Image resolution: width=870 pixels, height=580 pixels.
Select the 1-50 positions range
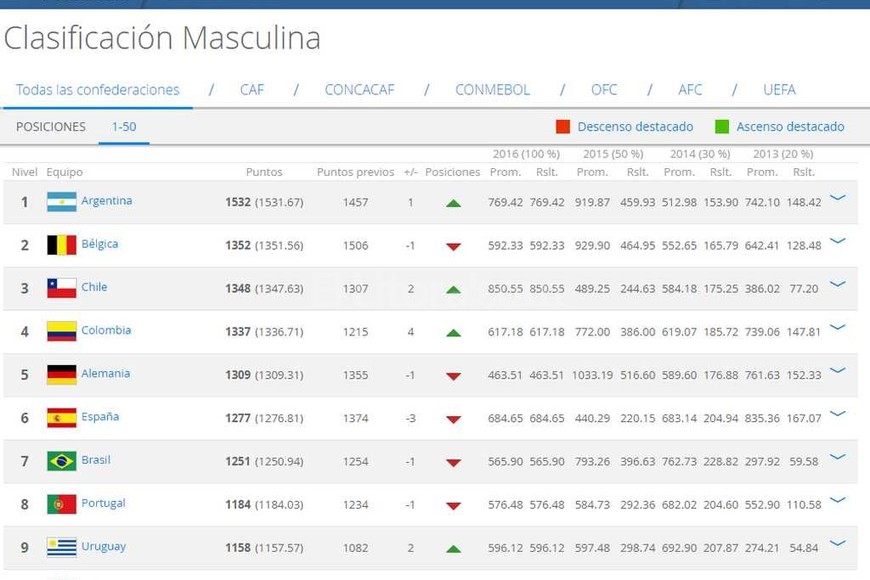click(124, 127)
